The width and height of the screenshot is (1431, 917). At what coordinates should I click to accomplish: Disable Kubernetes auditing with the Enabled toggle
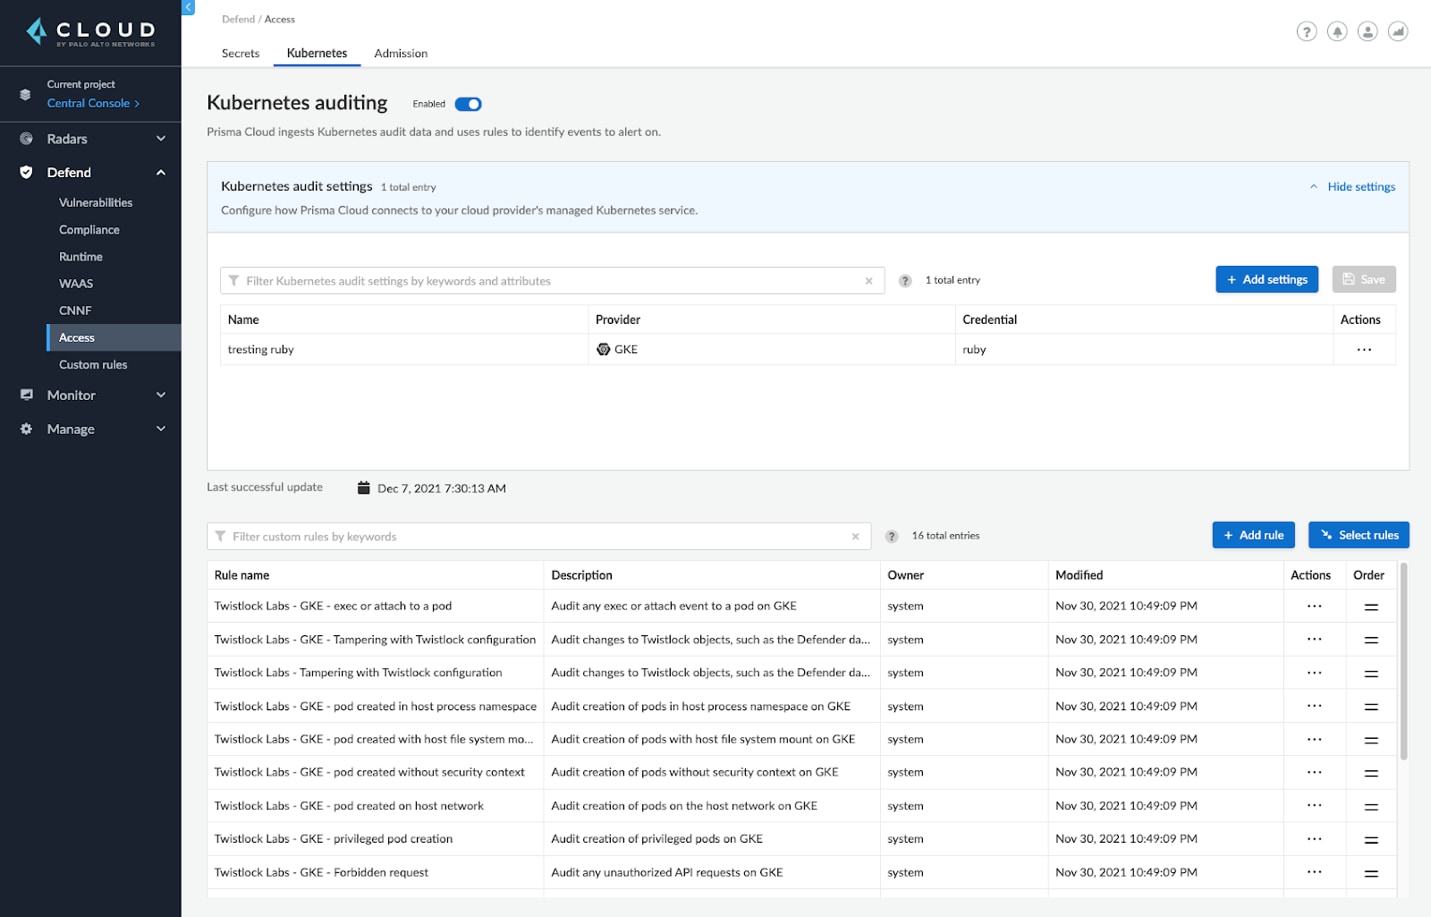[468, 104]
